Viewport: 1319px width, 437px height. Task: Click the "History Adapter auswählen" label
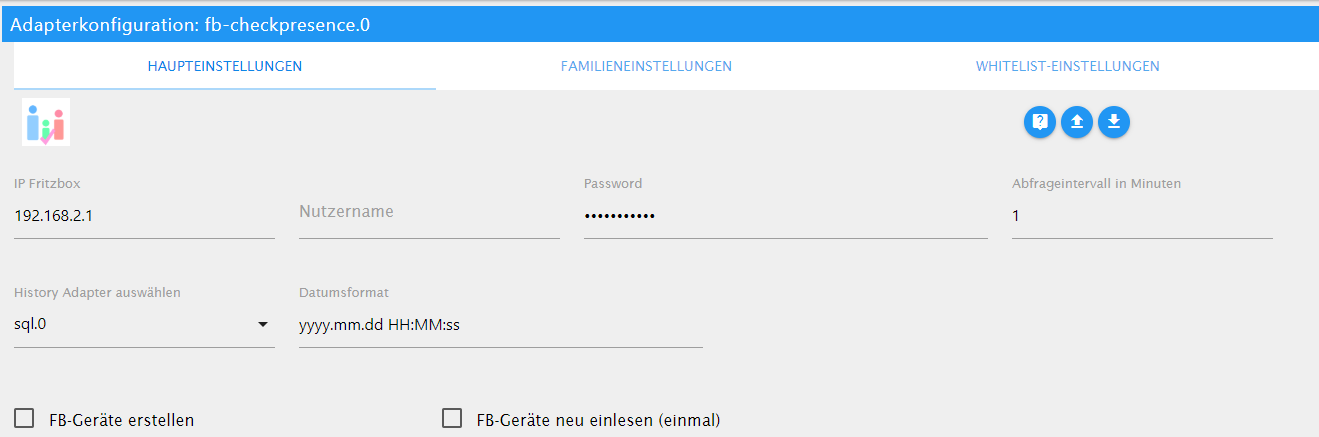[97, 293]
